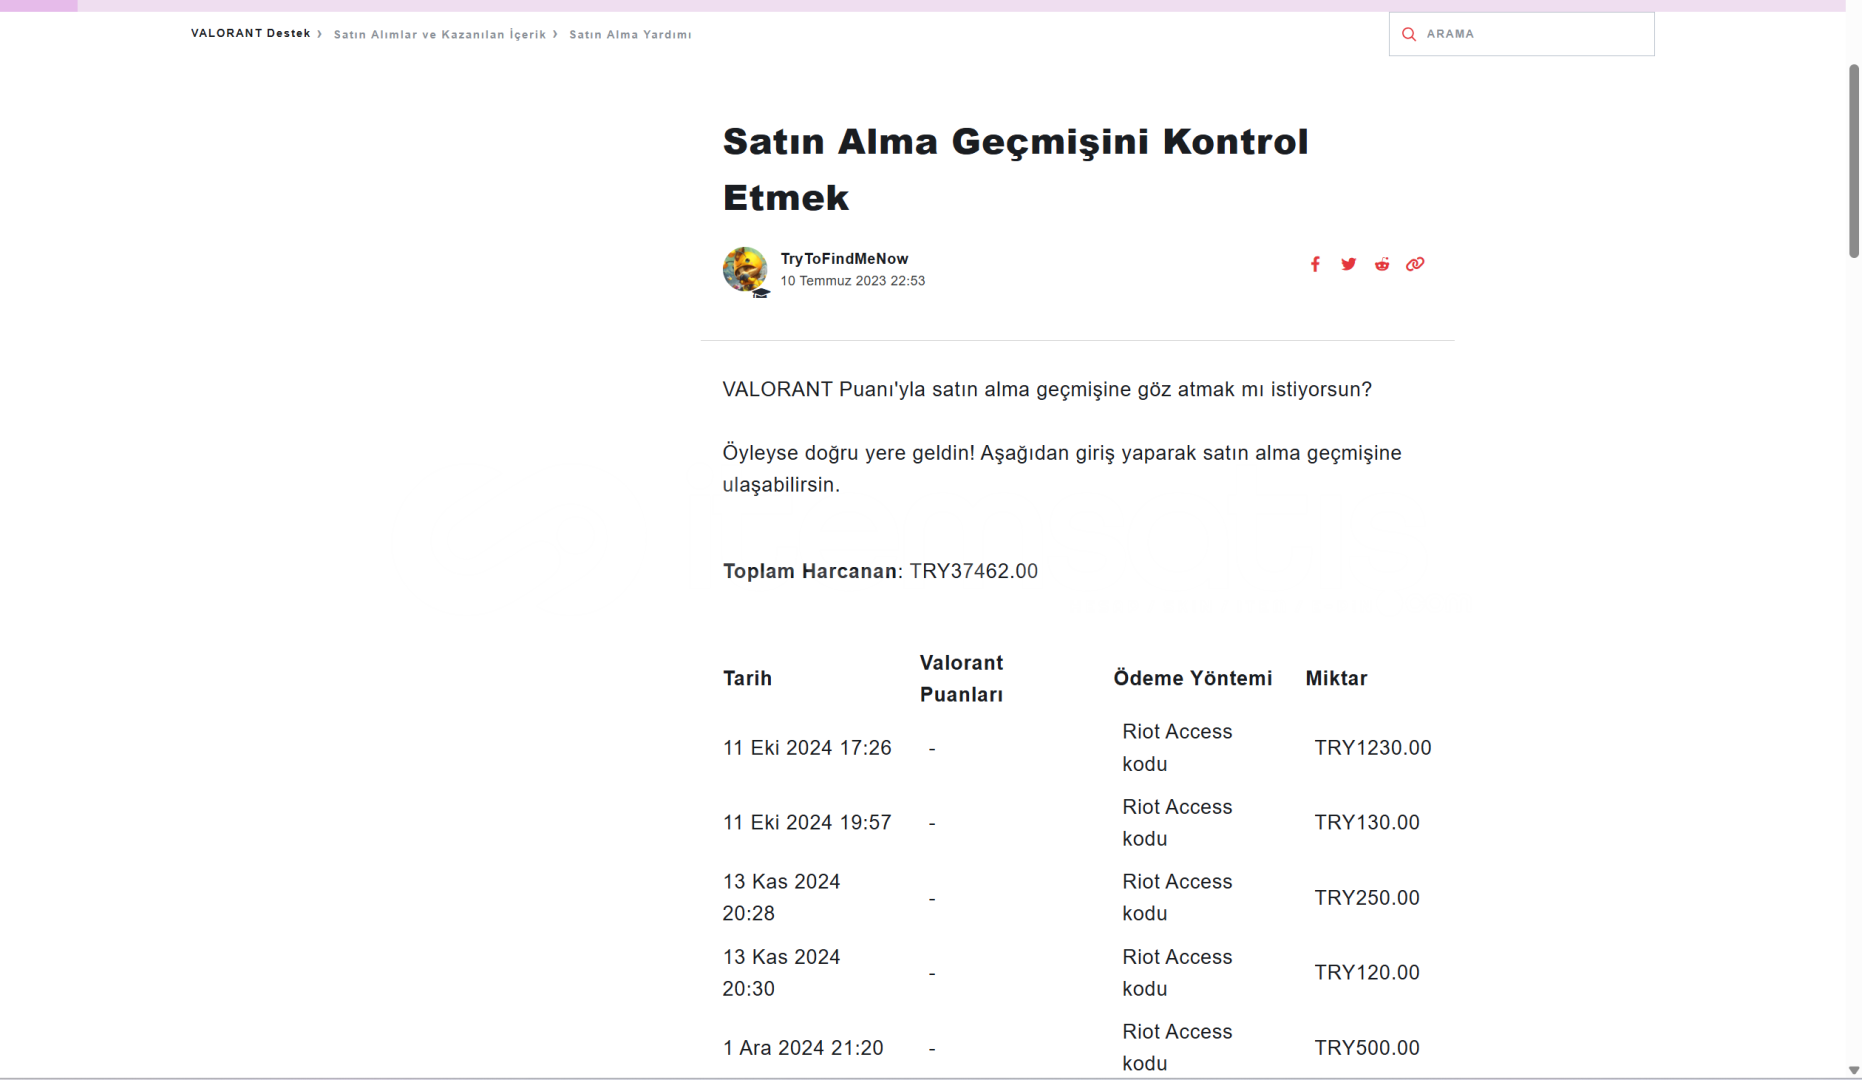1862x1080 pixels.
Task: Select the Miktar column header
Action: click(1336, 678)
